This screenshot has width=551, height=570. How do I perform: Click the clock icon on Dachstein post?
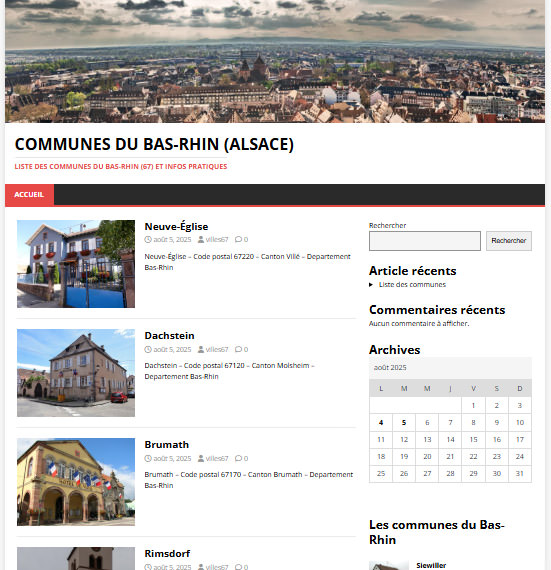[x=148, y=349]
